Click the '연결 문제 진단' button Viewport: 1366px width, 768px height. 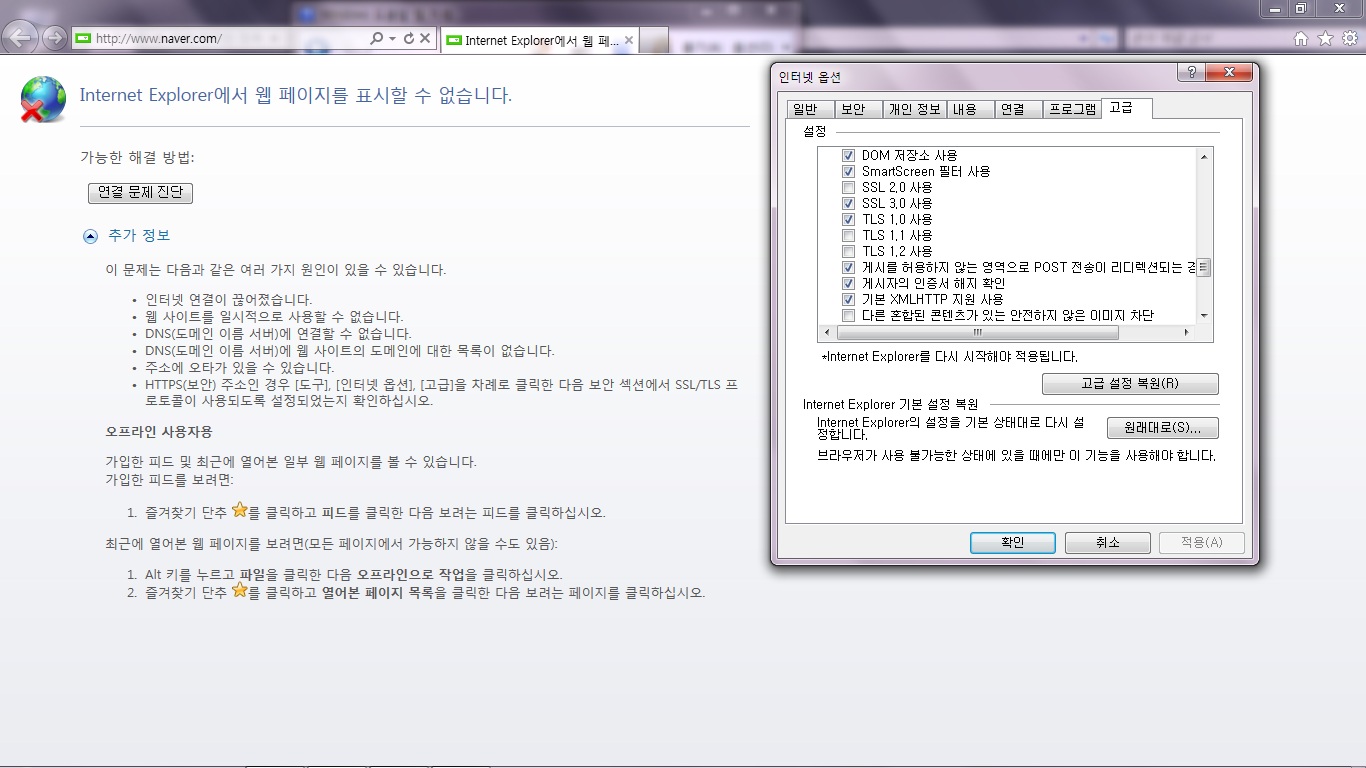tap(140, 192)
